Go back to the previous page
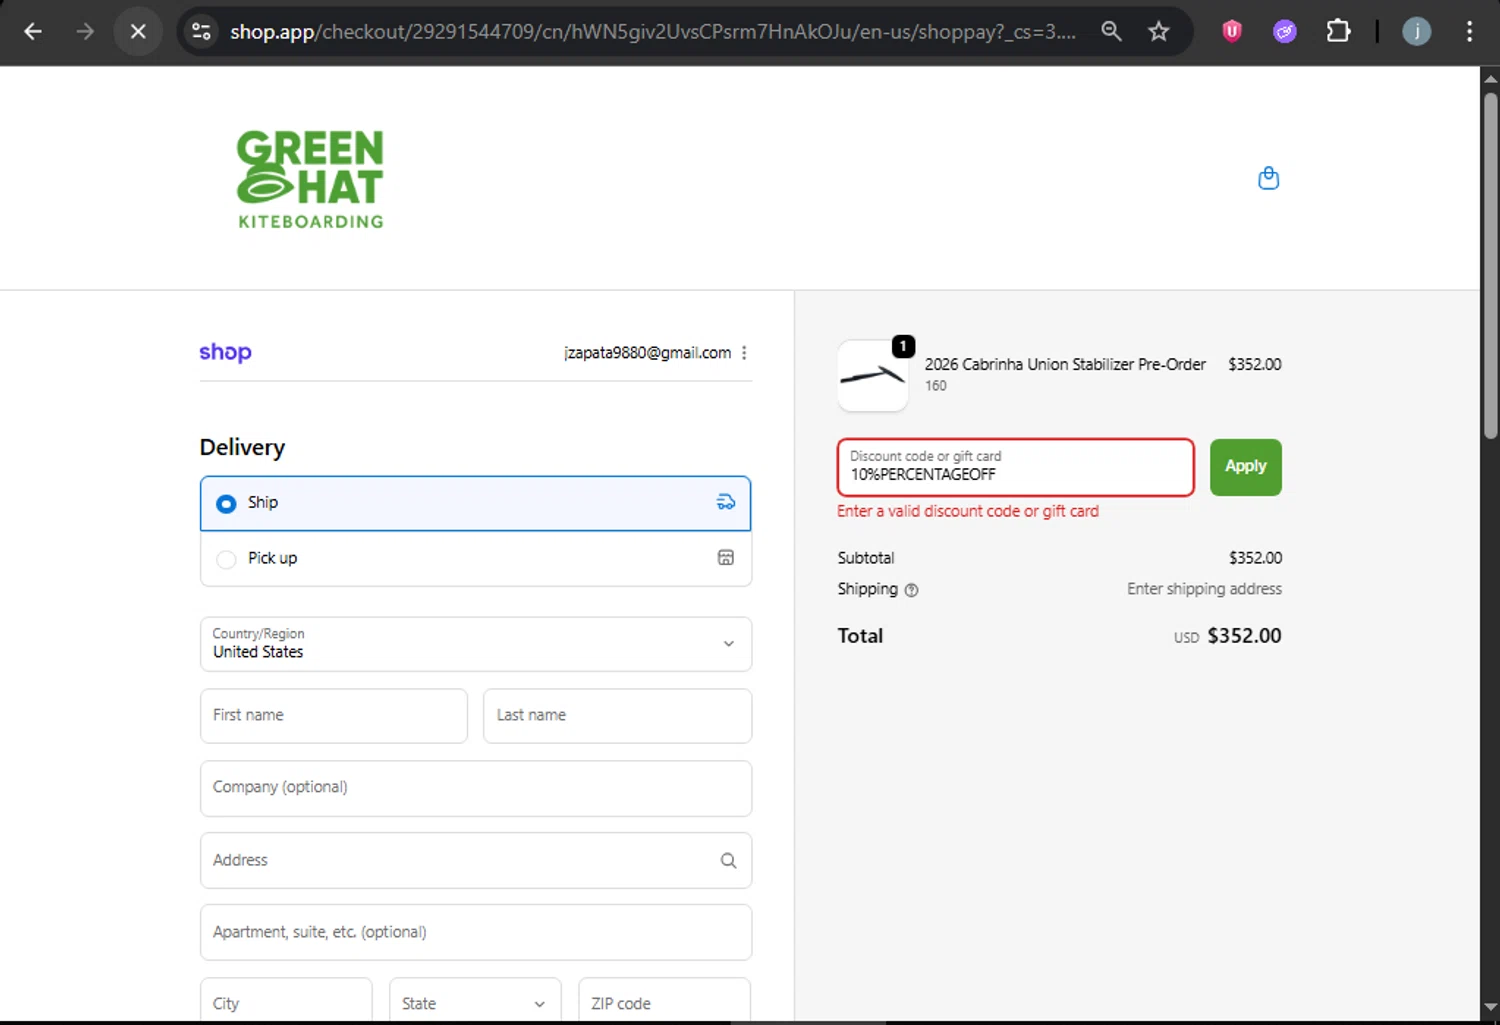This screenshot has height=1025, width=1500. tap(33, 32)
